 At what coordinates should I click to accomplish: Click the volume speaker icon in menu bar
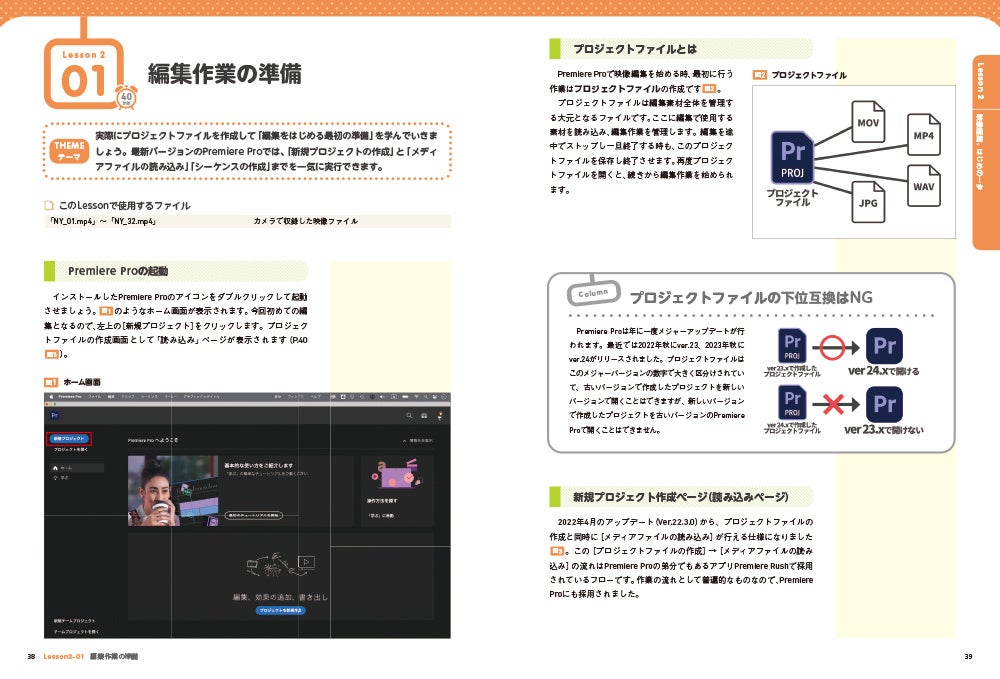(x=382, y=397)
